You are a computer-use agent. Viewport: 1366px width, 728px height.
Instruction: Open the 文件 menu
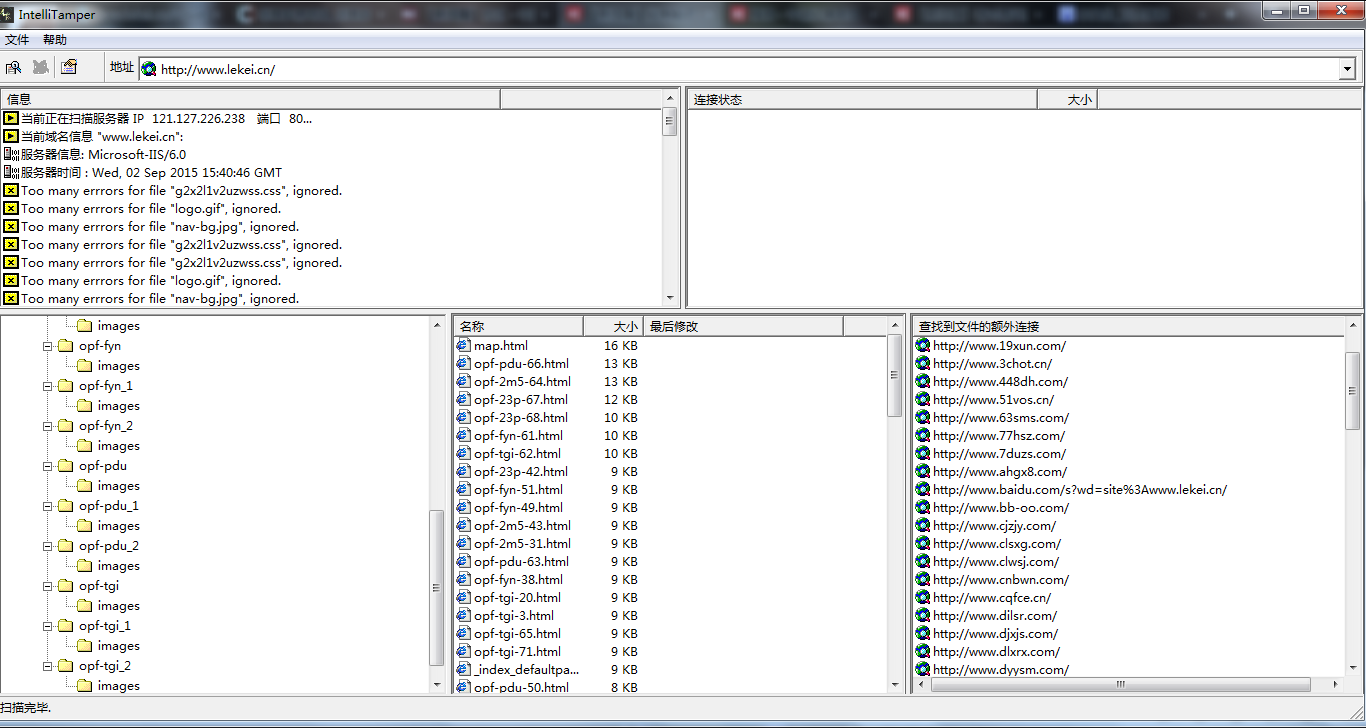(x=17, y=40)
